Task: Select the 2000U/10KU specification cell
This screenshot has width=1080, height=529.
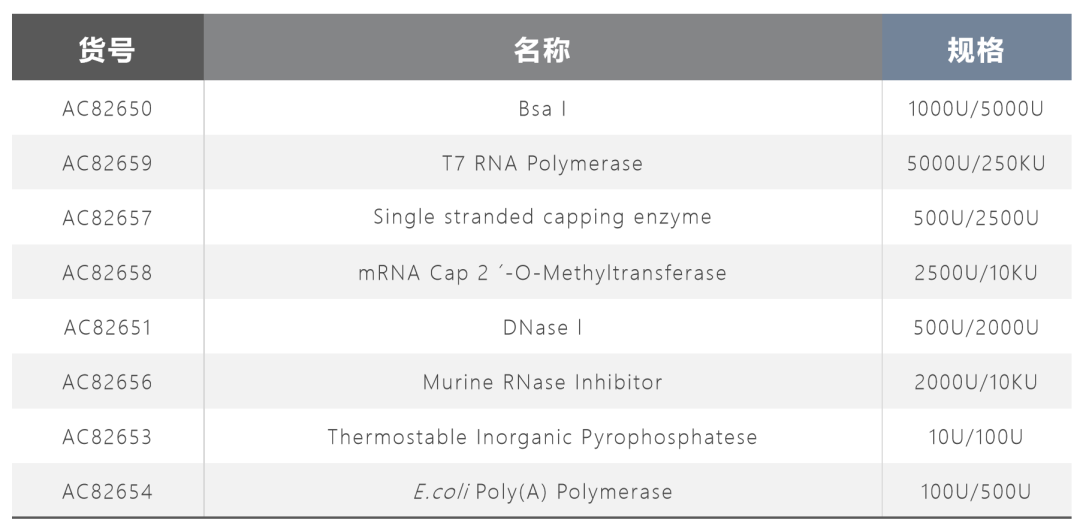Action: (975, 382)
